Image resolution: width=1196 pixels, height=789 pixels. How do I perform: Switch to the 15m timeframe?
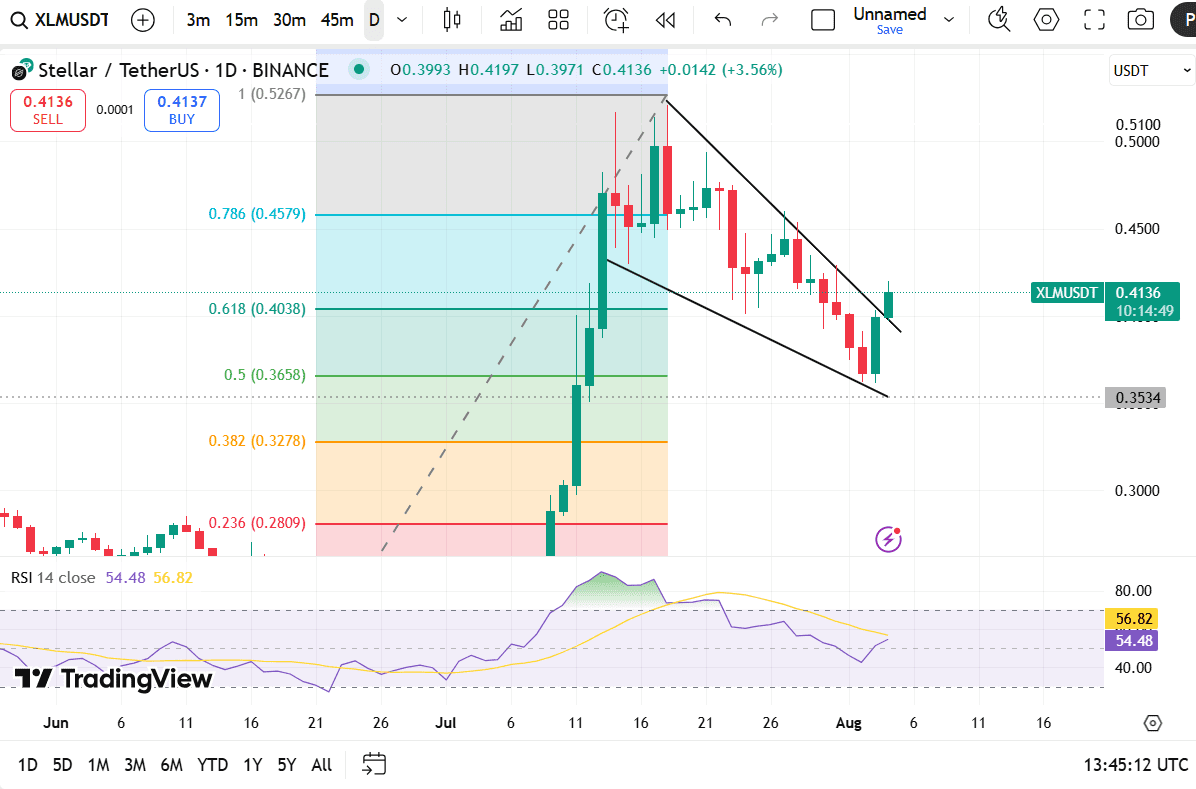click(x=241, y=20)
